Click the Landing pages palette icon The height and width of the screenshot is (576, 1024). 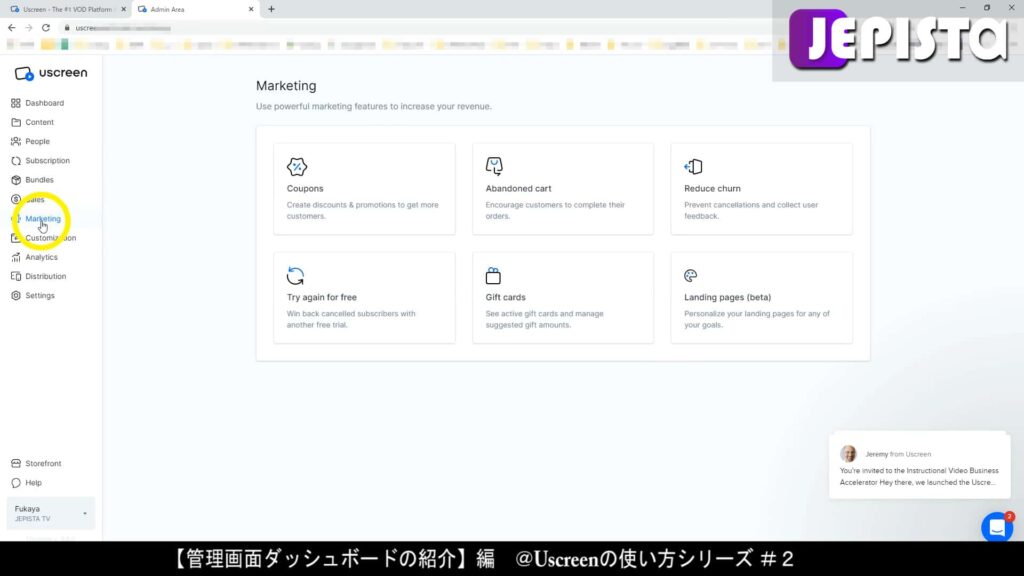[x=690, y=276]
